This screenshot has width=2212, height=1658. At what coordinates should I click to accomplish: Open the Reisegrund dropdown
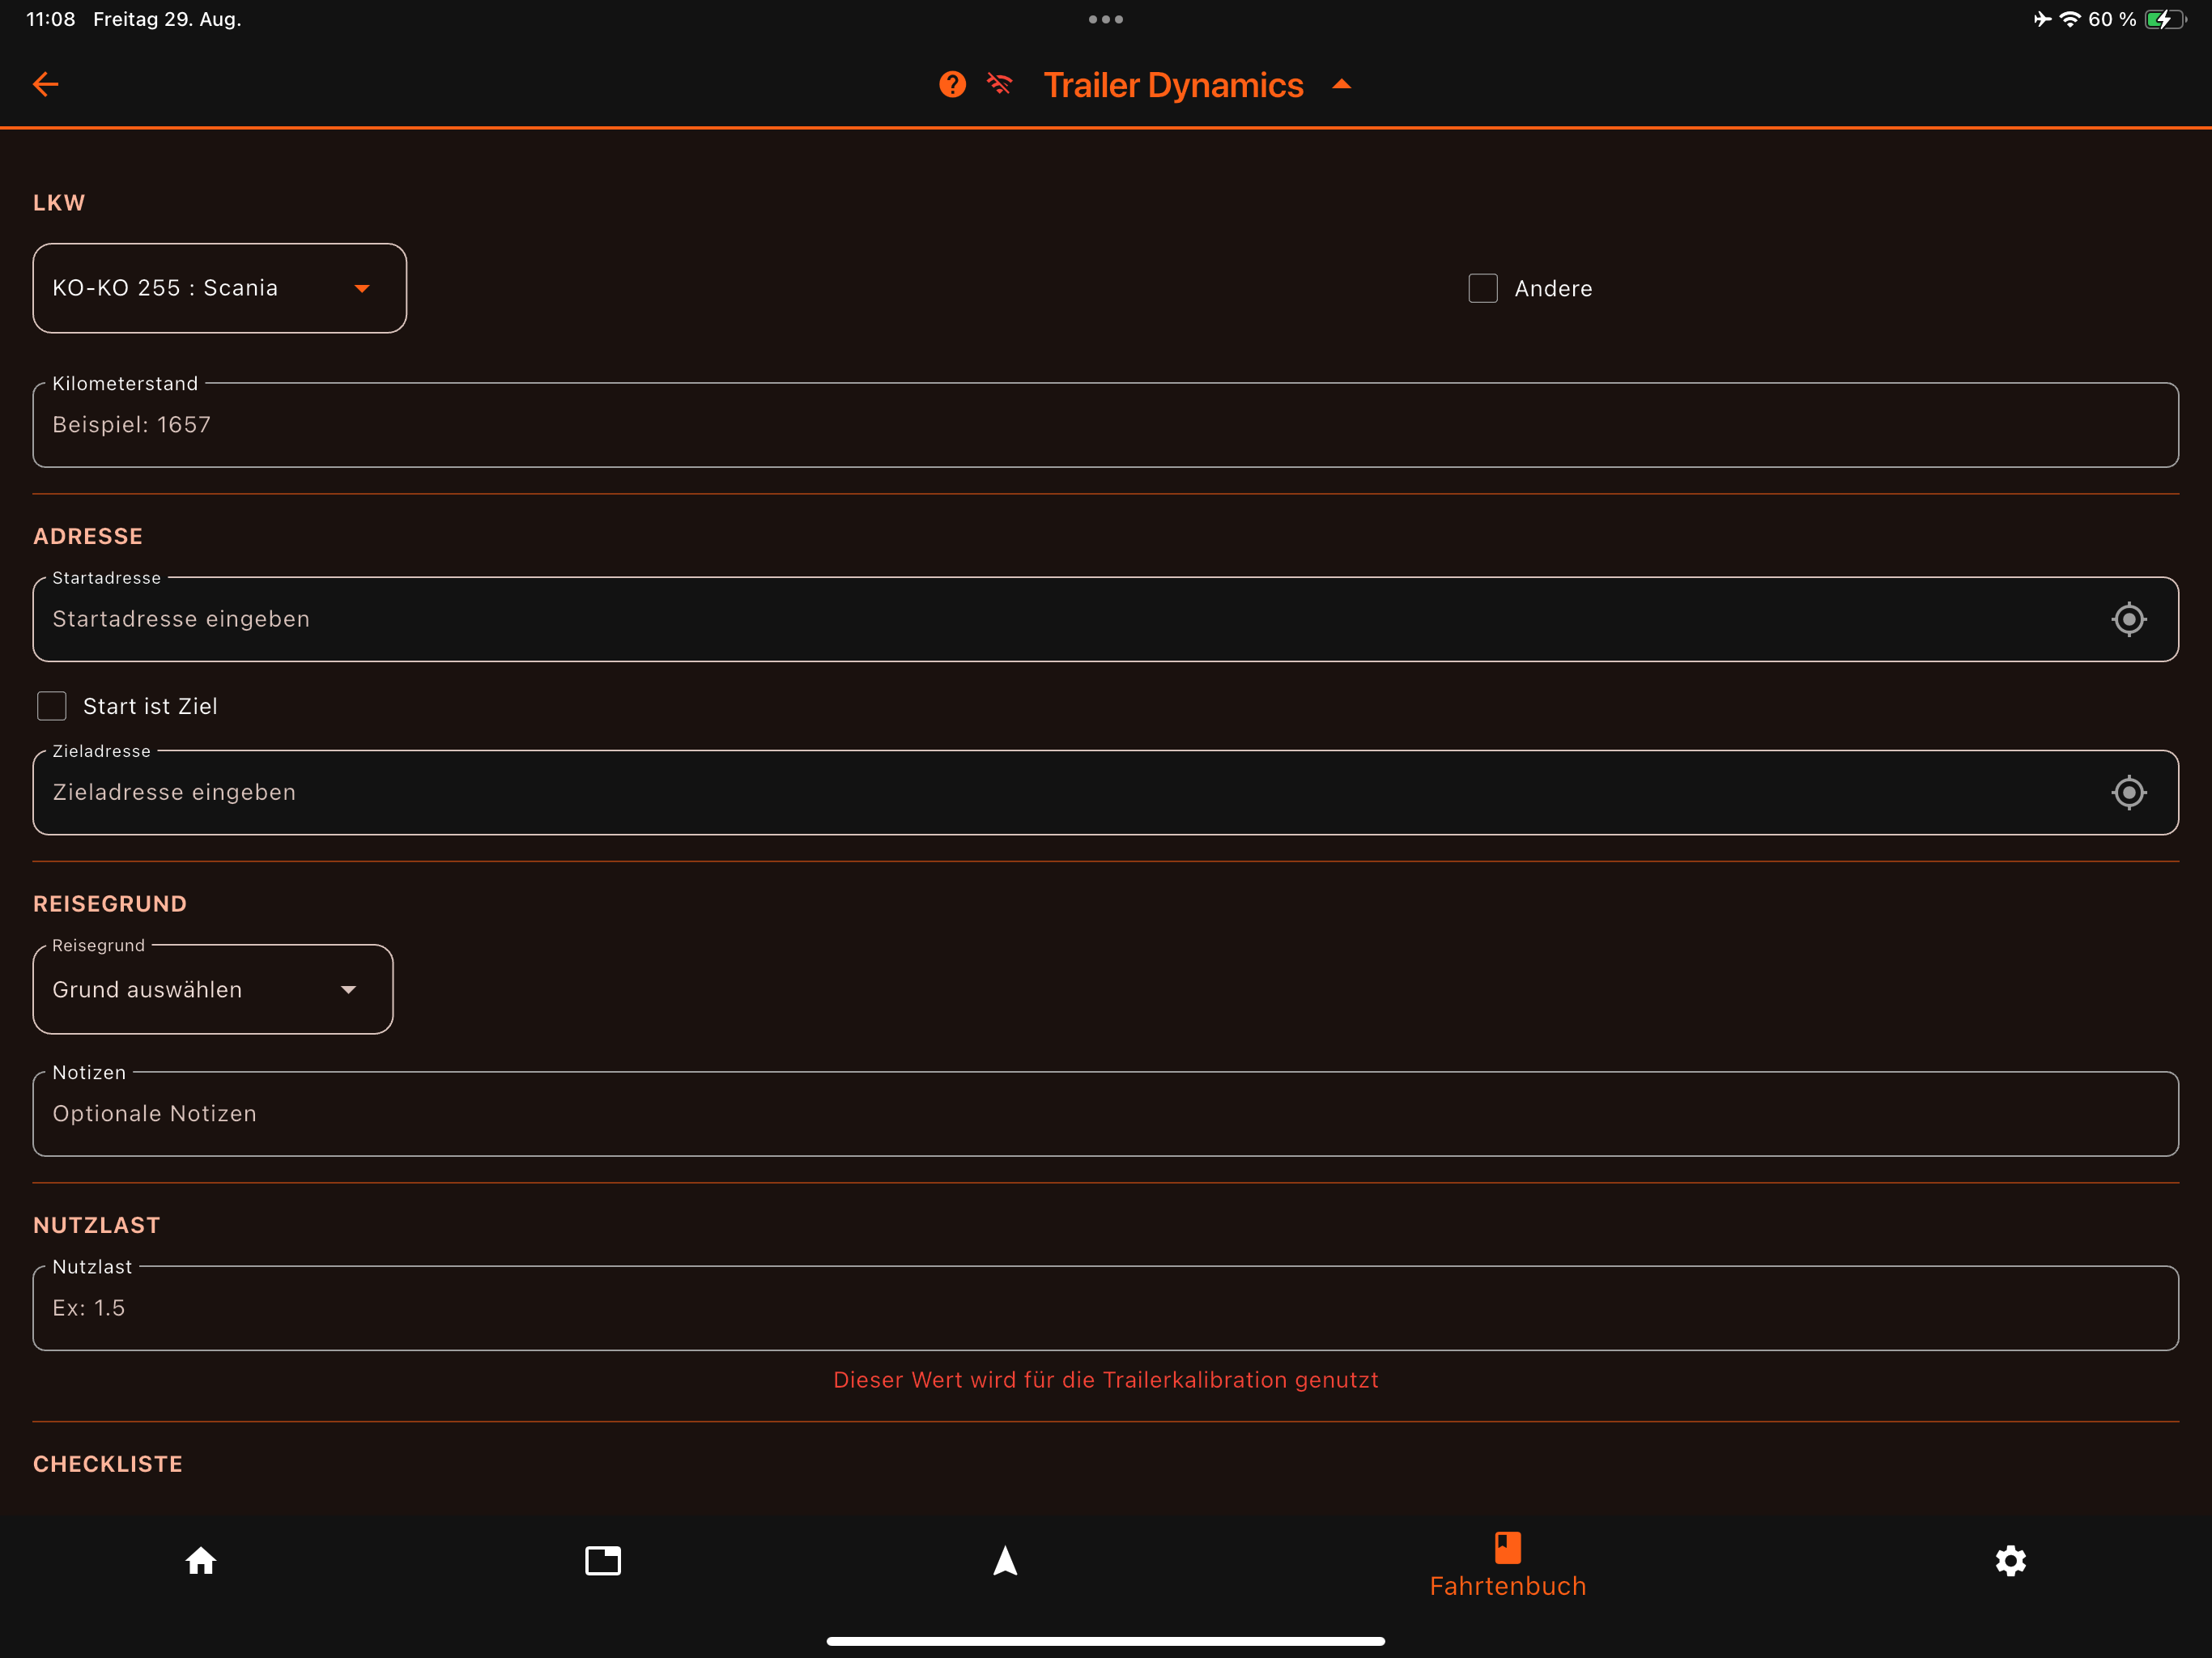pos(213,989)
